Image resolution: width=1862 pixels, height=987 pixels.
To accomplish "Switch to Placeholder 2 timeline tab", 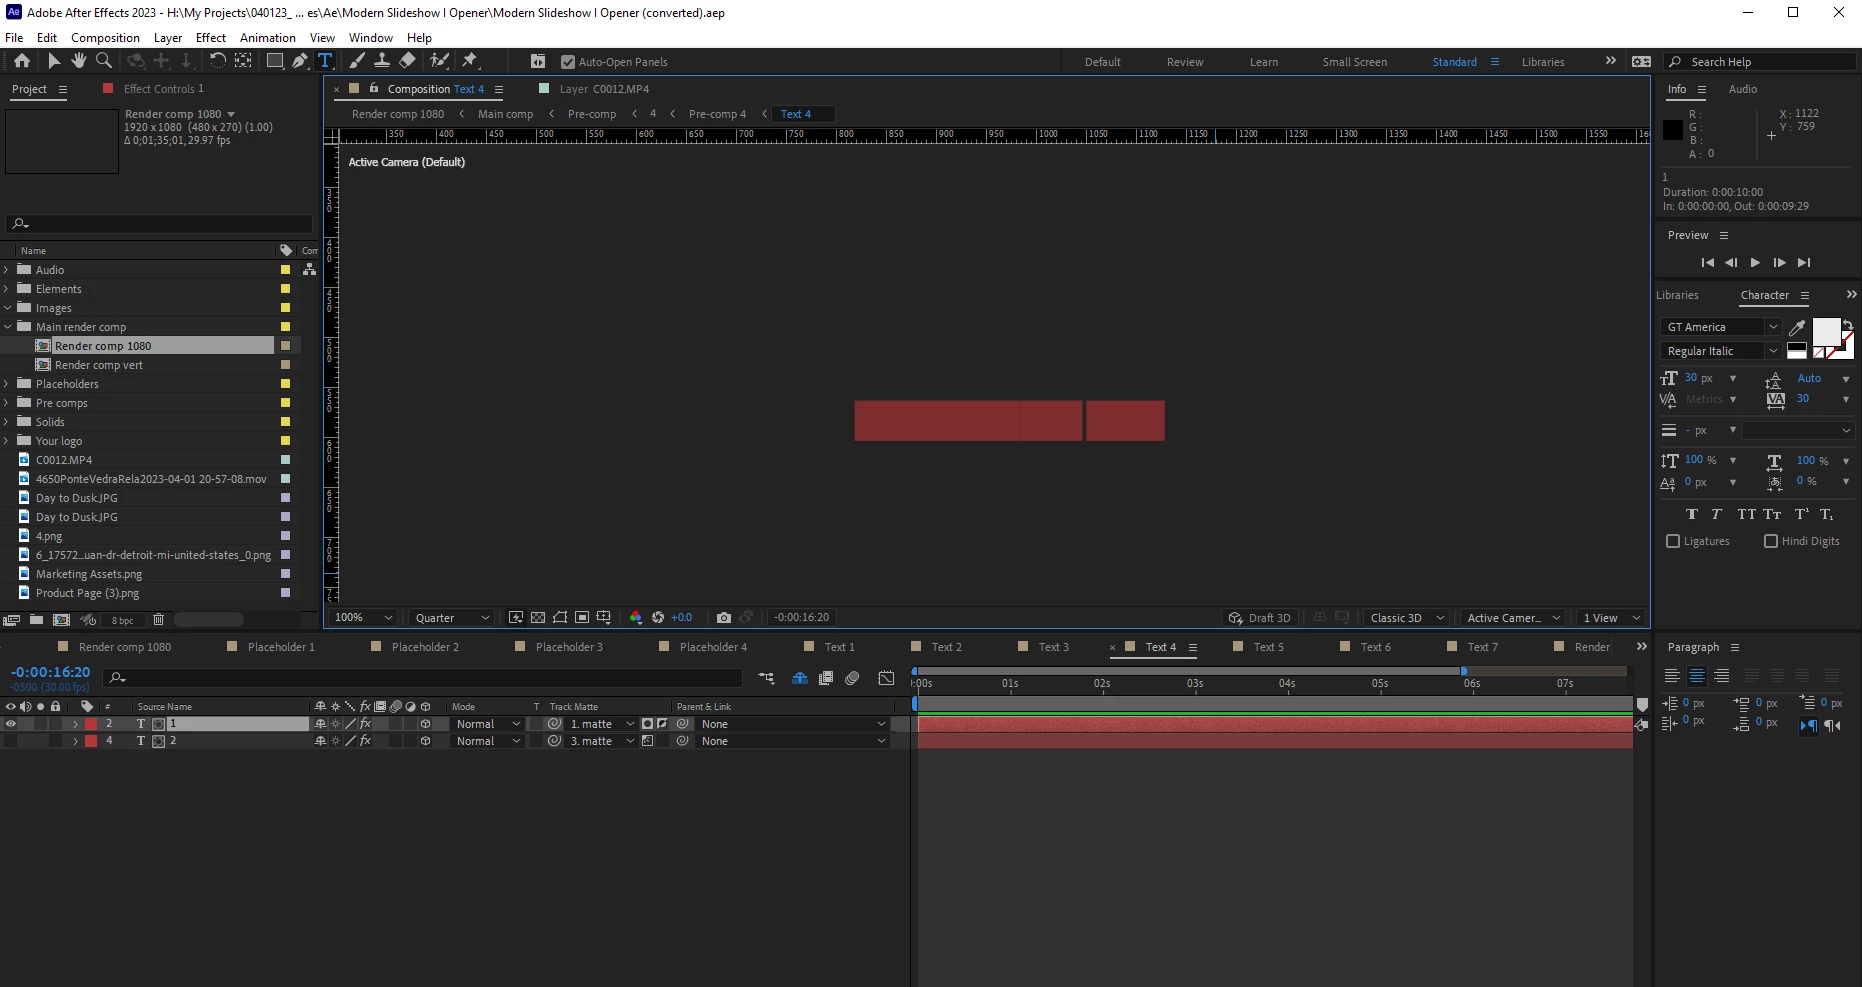I will click(425, 647).
